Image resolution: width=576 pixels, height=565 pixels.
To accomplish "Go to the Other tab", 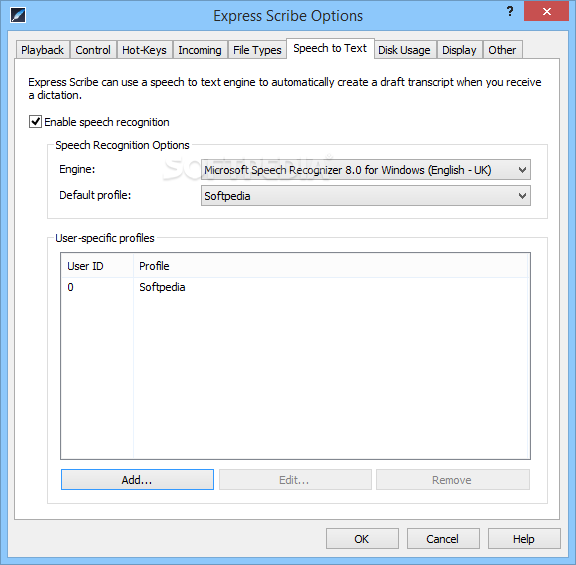I will (x=502, y=50).
